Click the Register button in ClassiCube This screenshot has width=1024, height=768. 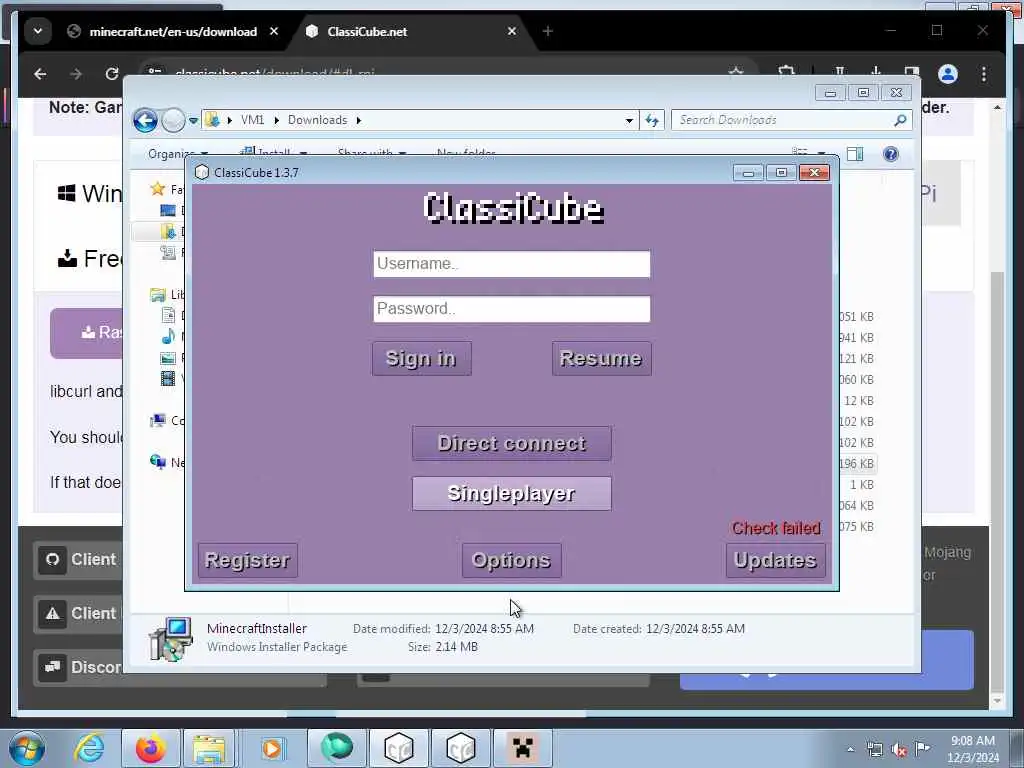click(x=248, y=560)
